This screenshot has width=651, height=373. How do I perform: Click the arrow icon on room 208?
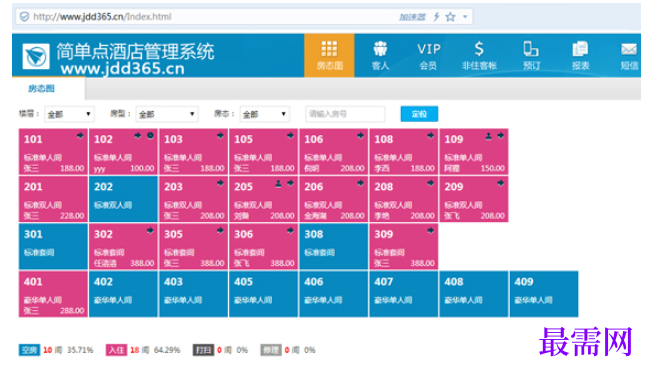pyautogui.click(x=431, y=183)
